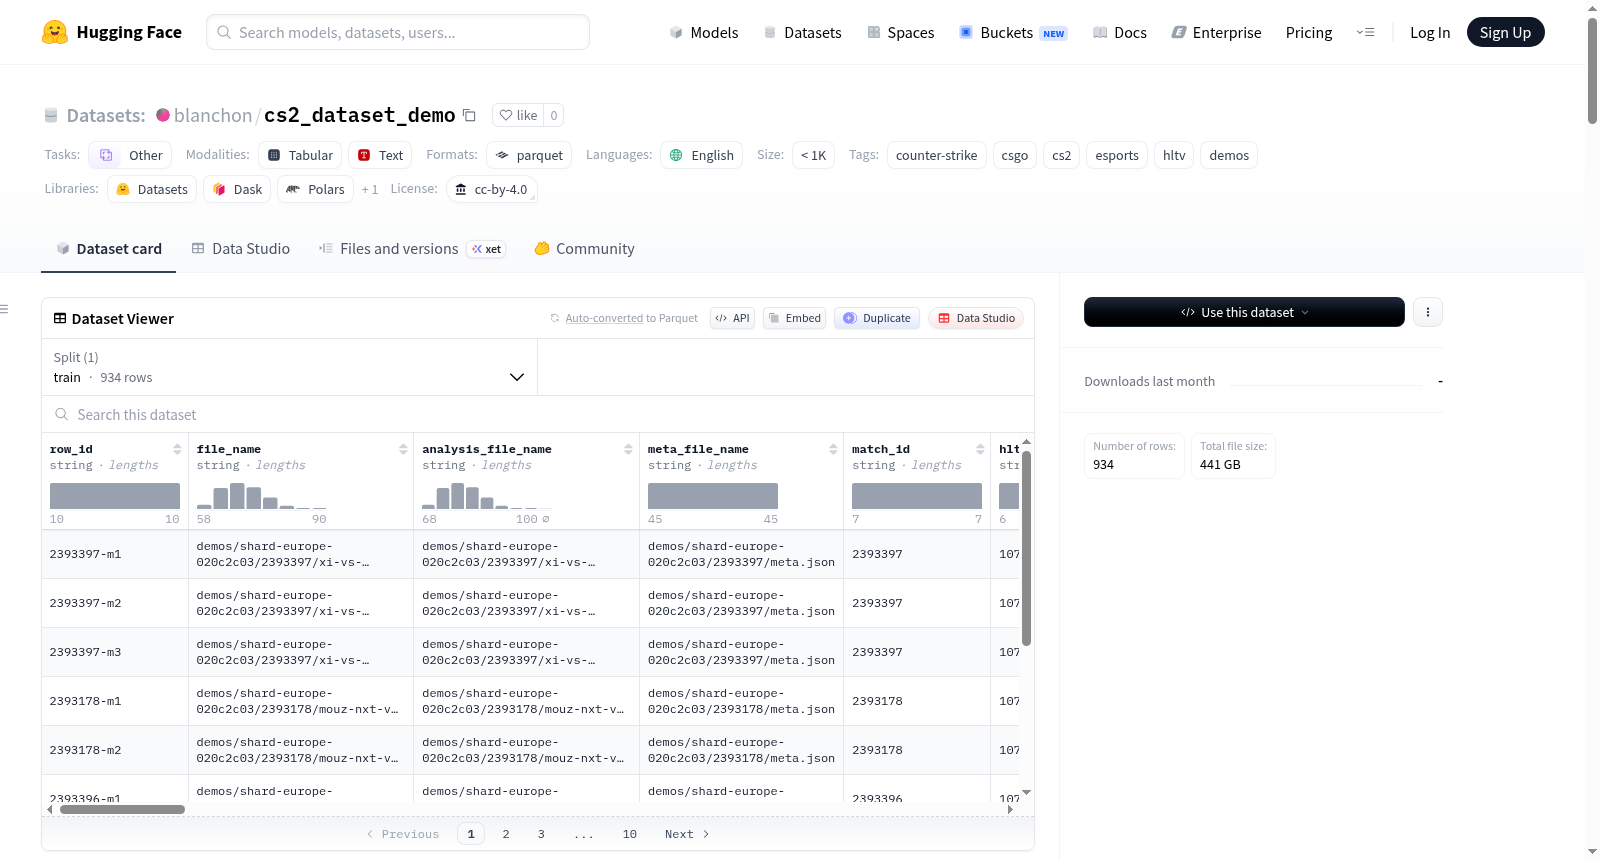
Task: Open the Enterprise navigation link
Action: (1216, 32)
